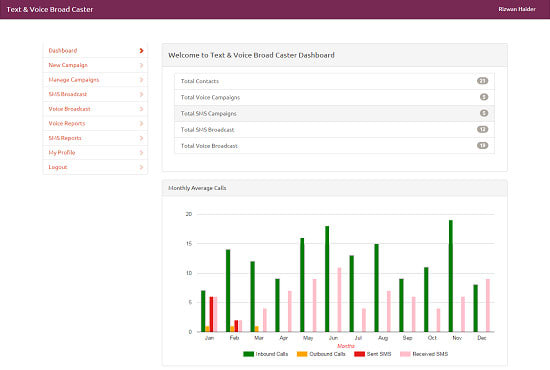
Task: Open the Rizwan Haider user menu
Action: click(517, 9)
